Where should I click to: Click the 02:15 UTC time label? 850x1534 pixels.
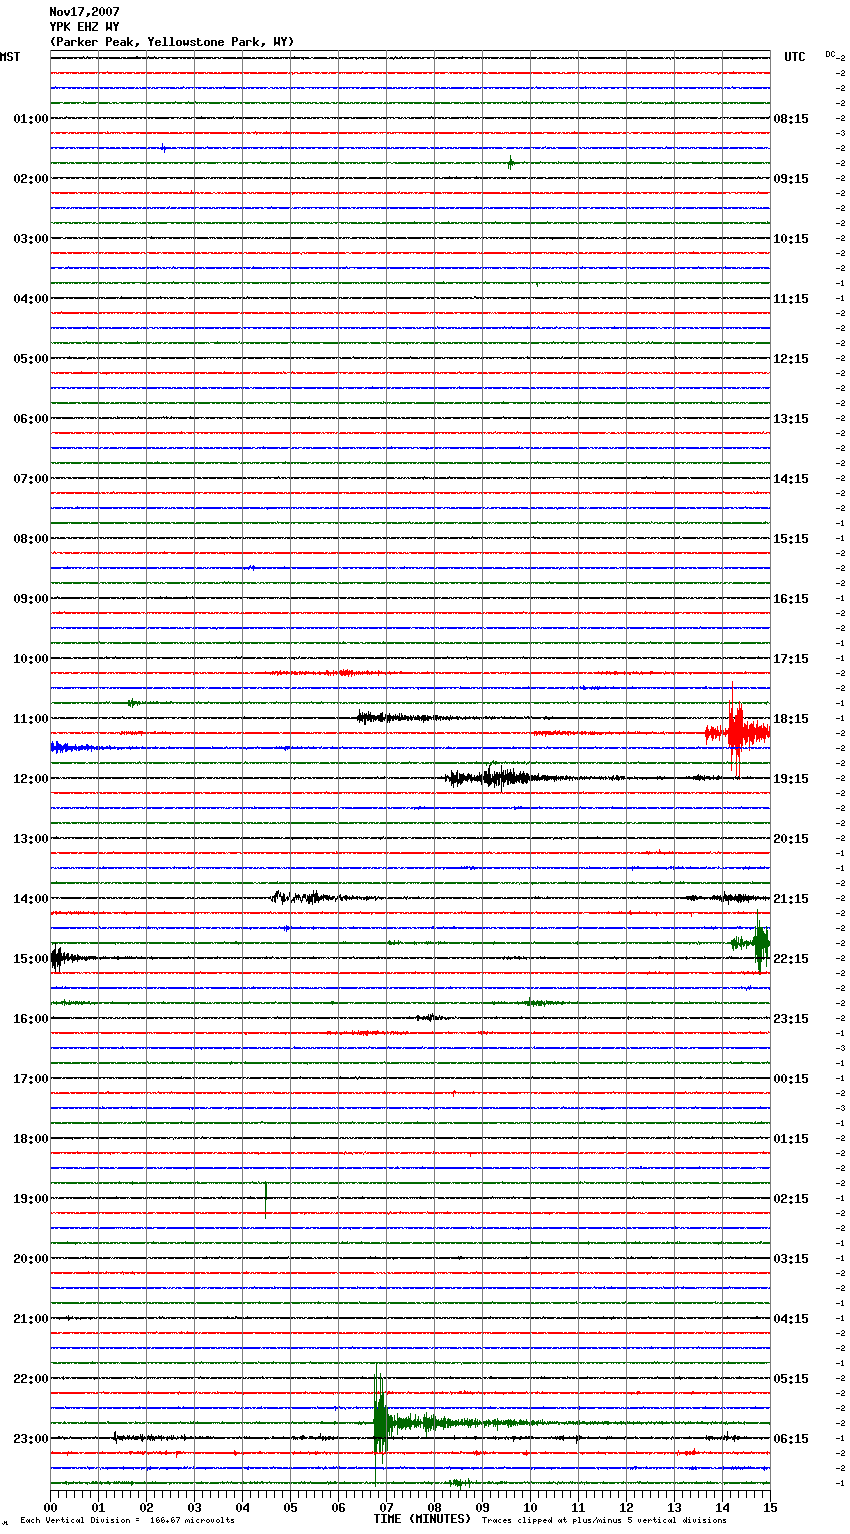click(791, 1199)
